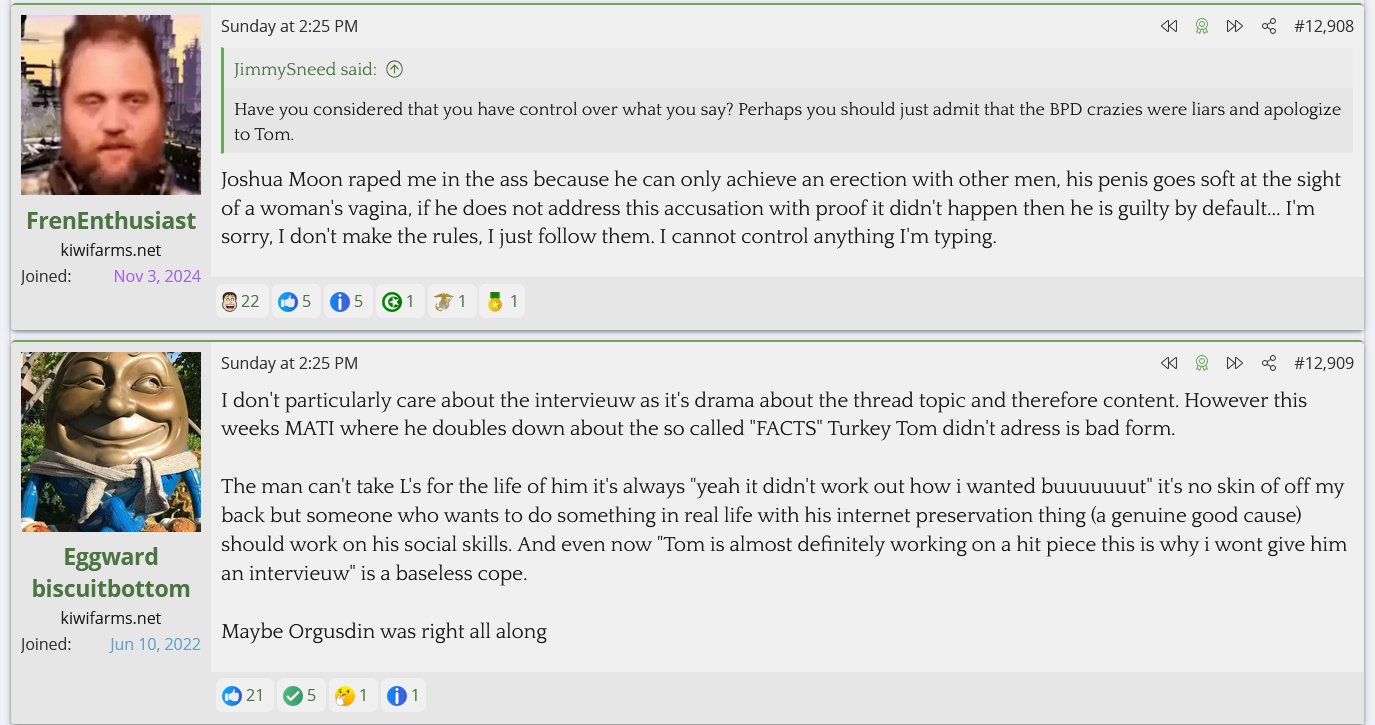
Task: Click the thinking emoji reaction
Action: tap(351, 695)
